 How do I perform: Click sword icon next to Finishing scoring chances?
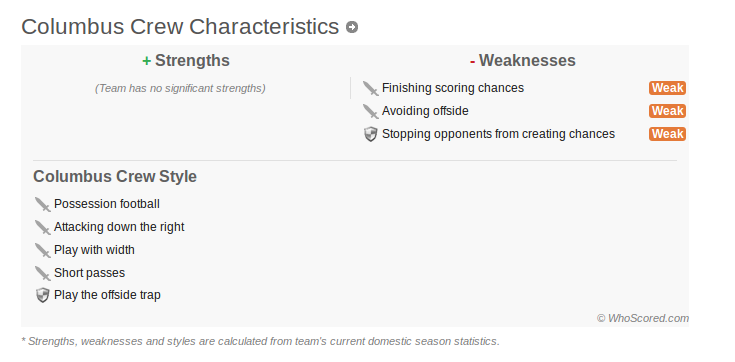pos(370,88)
